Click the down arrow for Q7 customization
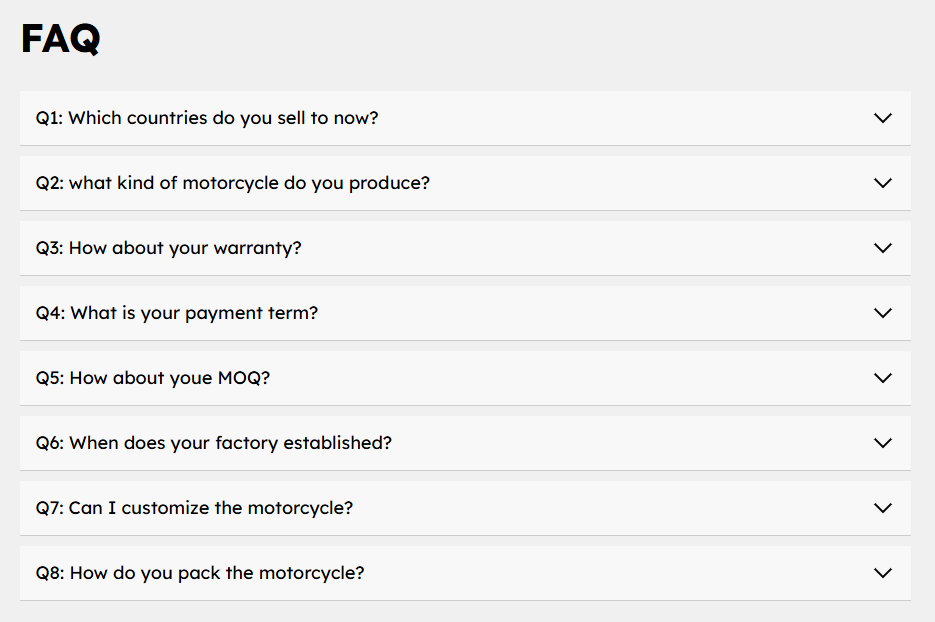The height and width of the screenshot is (622, 935). 882,508
